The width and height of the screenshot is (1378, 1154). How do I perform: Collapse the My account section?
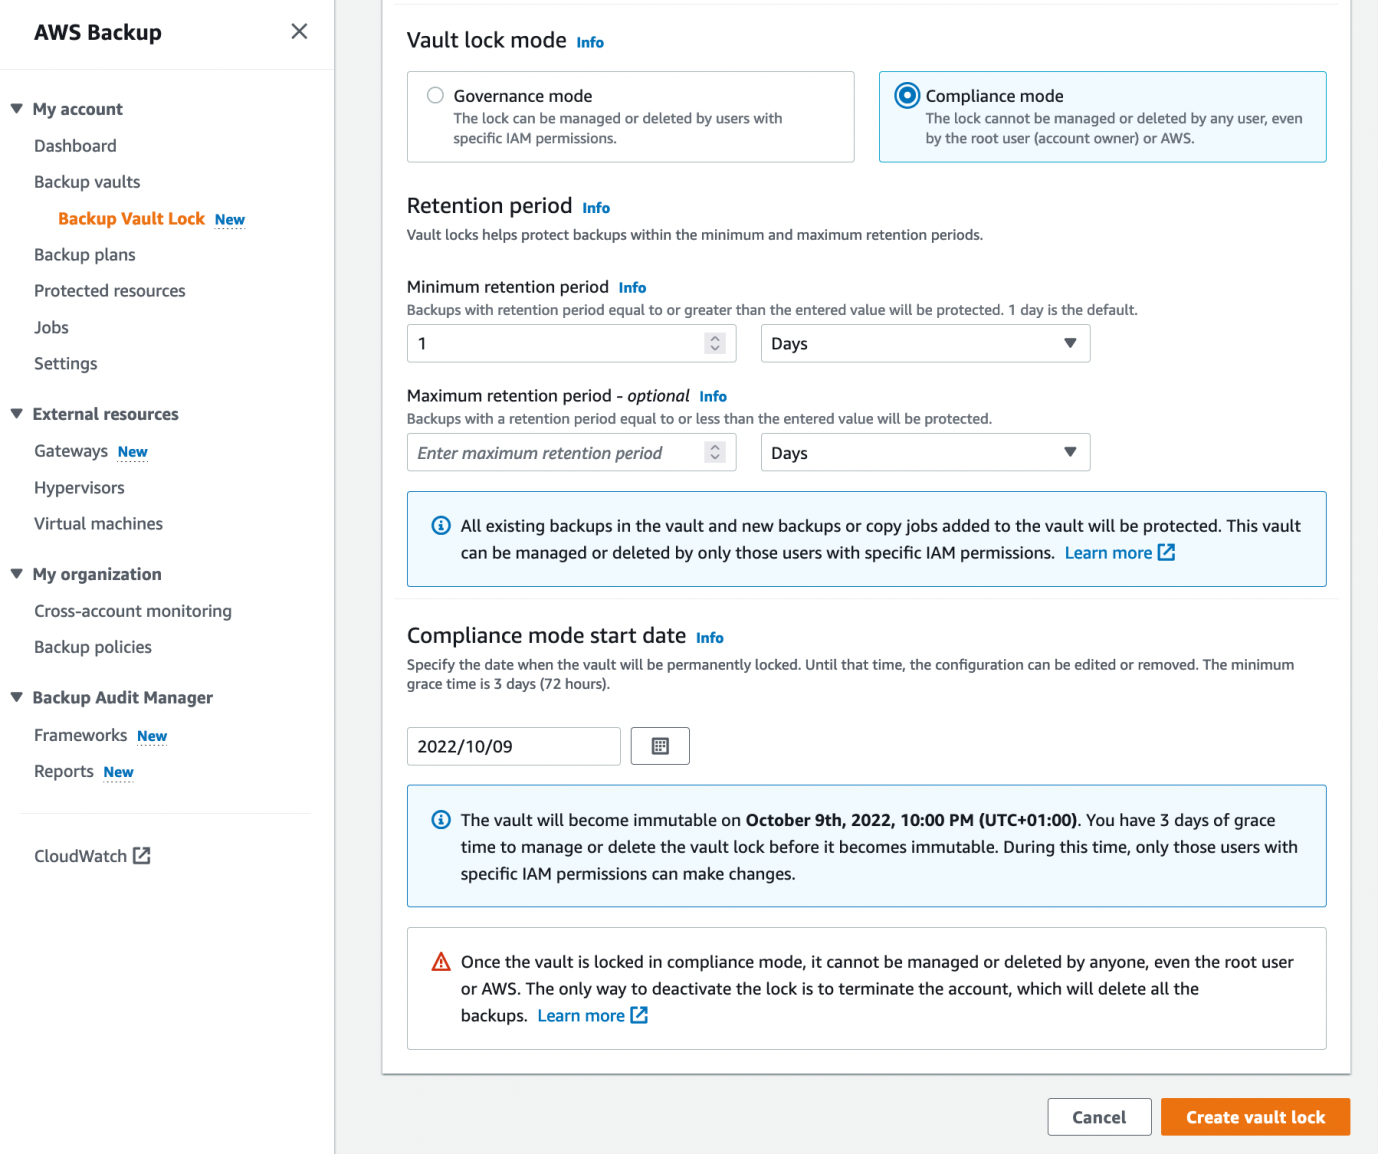(16, 108)
